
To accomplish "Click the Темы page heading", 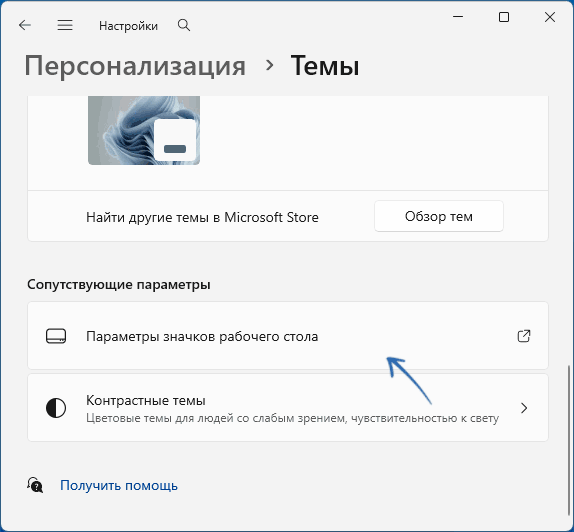I will tap(325, 66).
